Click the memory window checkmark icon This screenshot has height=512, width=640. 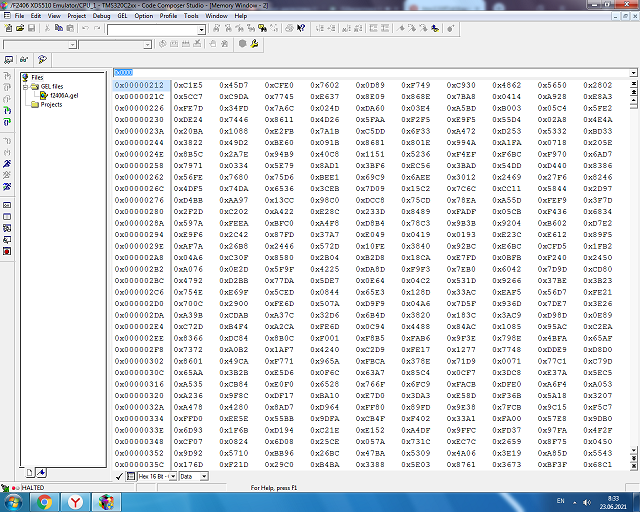point(119,476)
